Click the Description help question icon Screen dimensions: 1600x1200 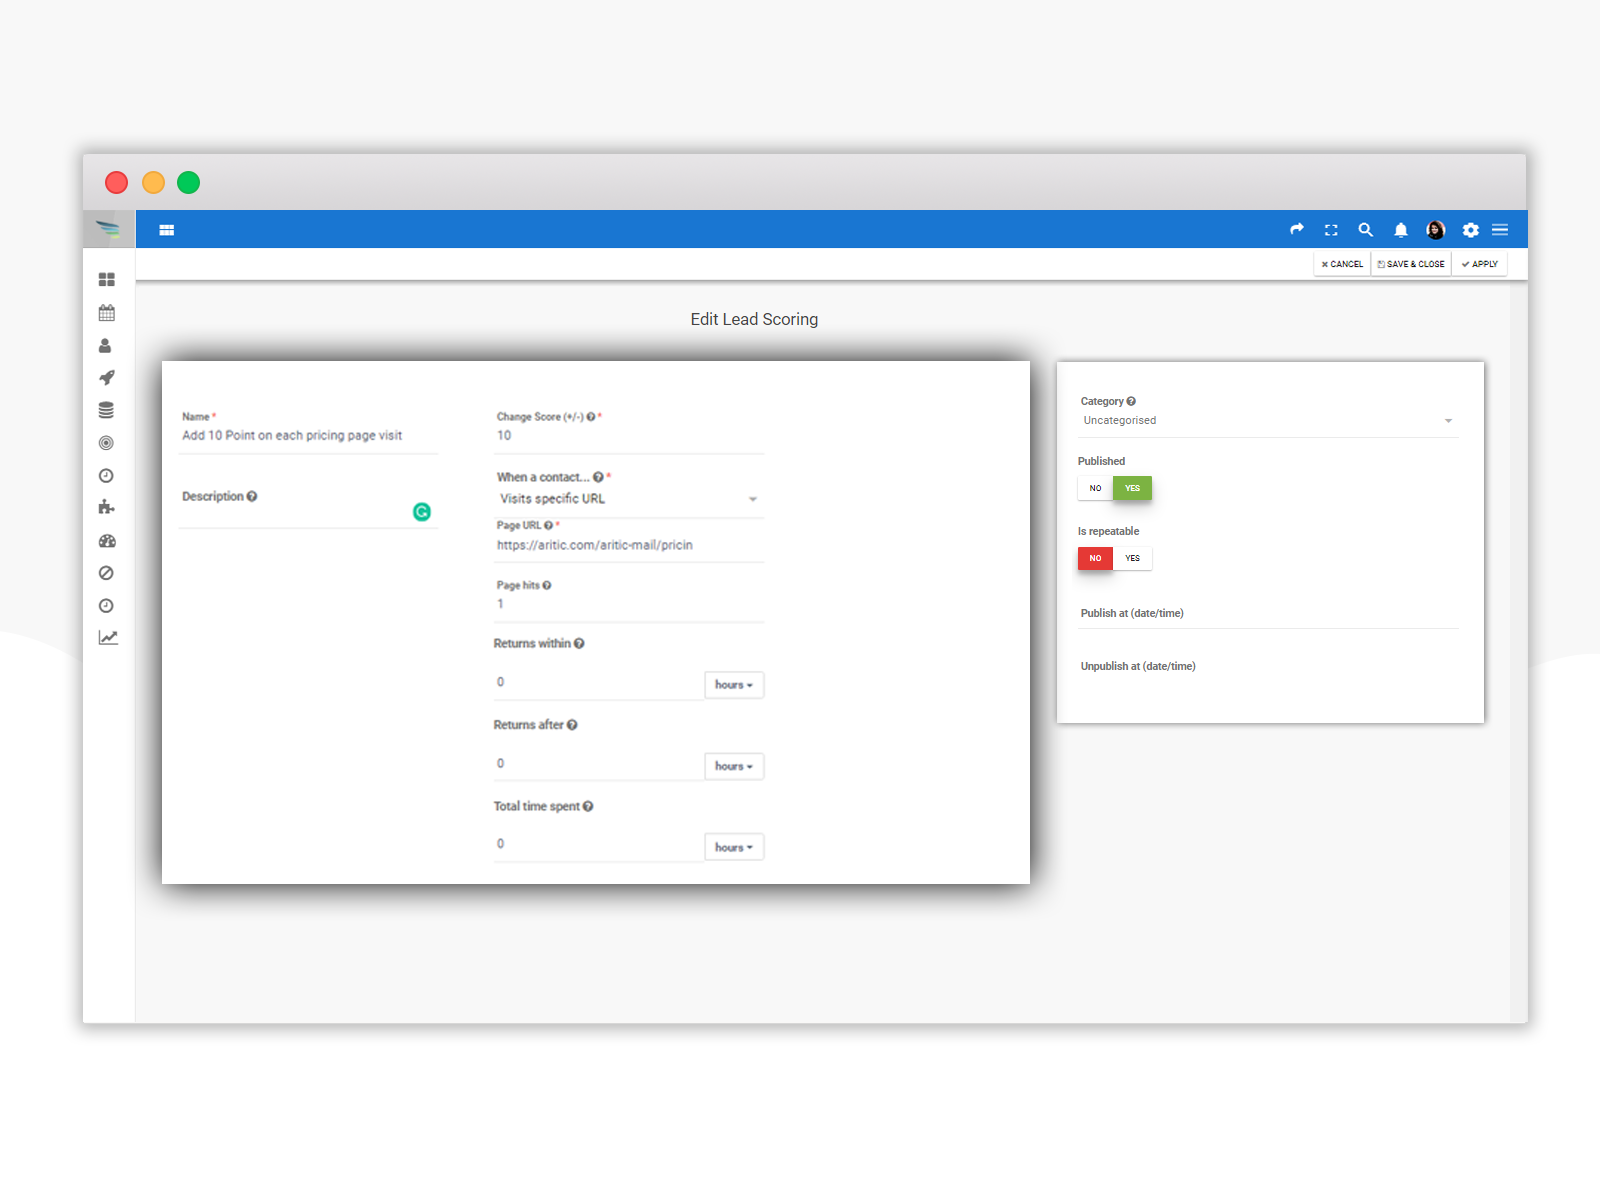click(252, 496)
